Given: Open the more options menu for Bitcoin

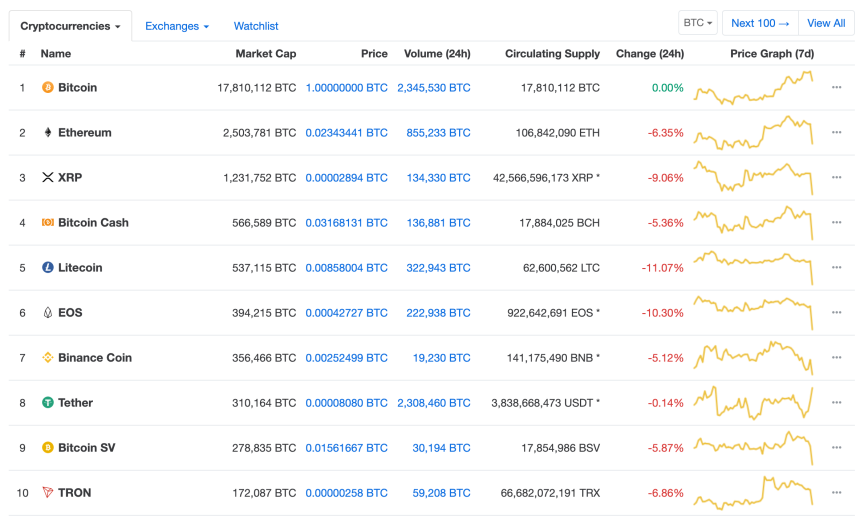Looking at the screenshot, I should 837,88.
